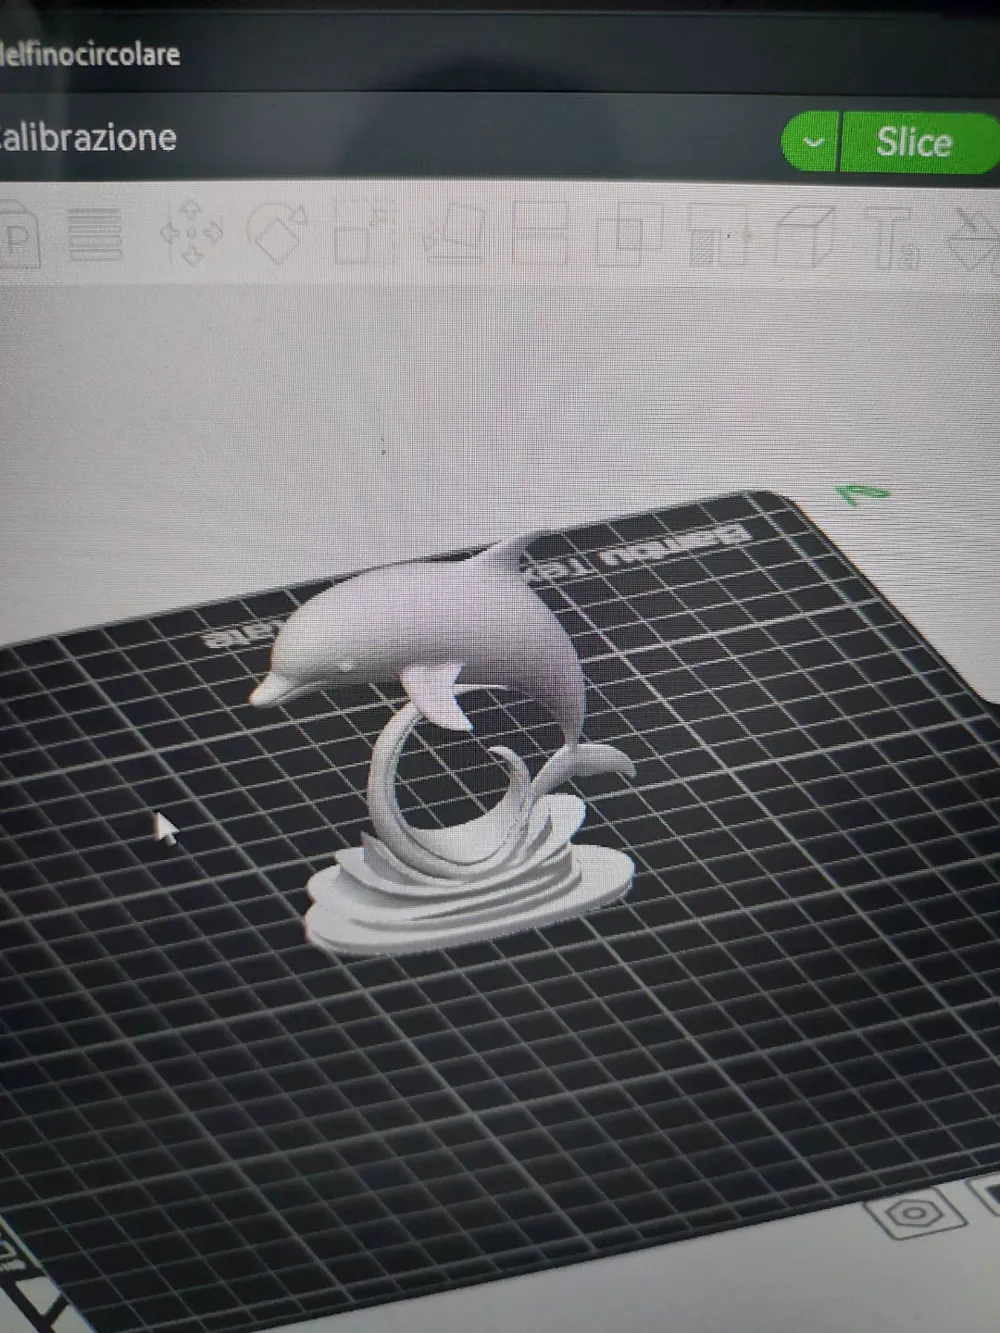The width and height of the screenshot is (1000, 1333).
Task: Select the Text shape tool
Action: pos(891,238)
